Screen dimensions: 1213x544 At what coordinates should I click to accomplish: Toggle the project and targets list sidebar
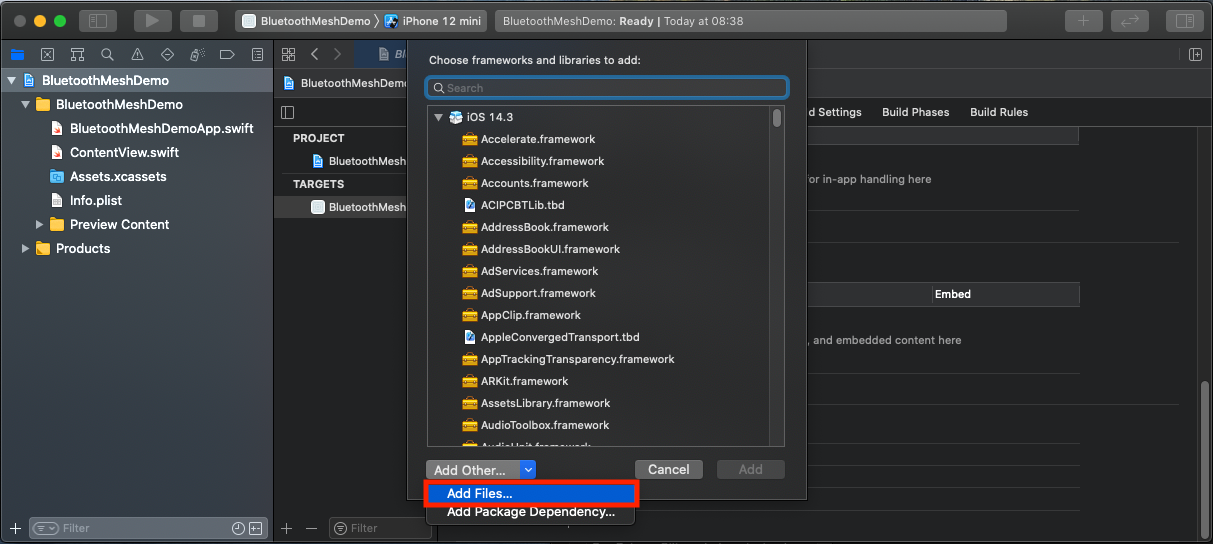288,112
